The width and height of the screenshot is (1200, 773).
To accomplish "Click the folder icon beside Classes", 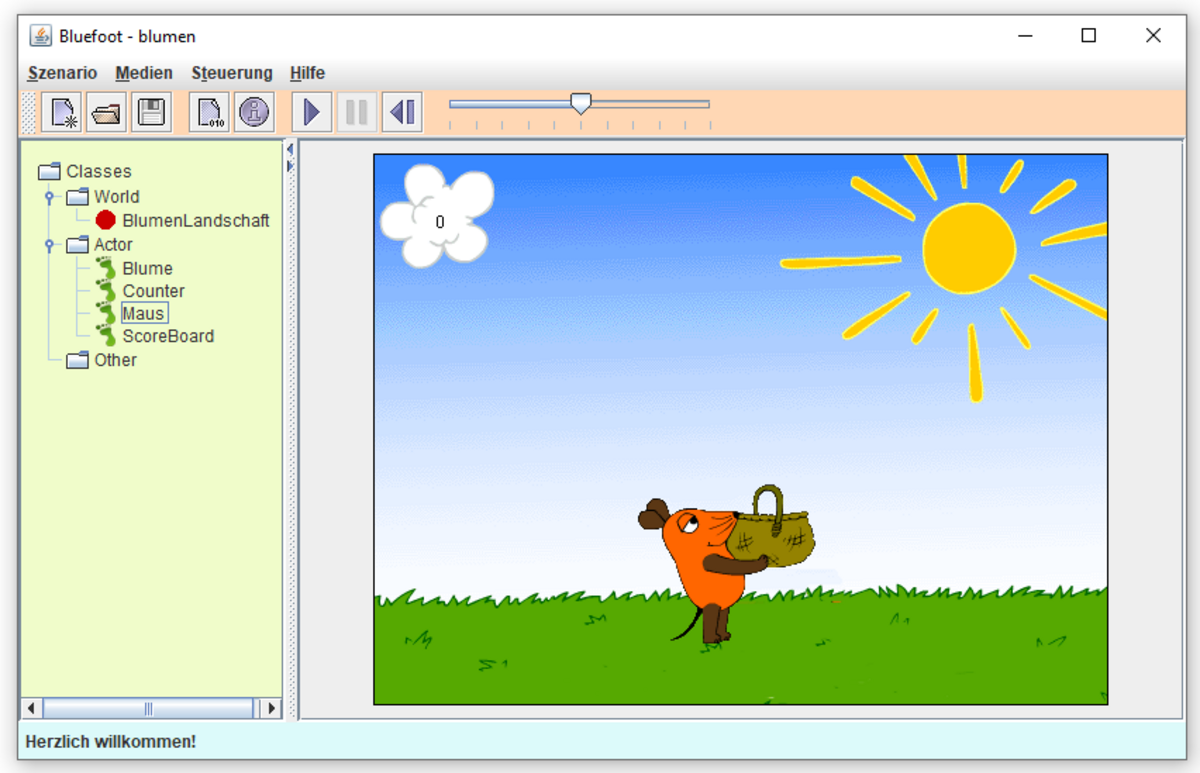I will point(50,171).
